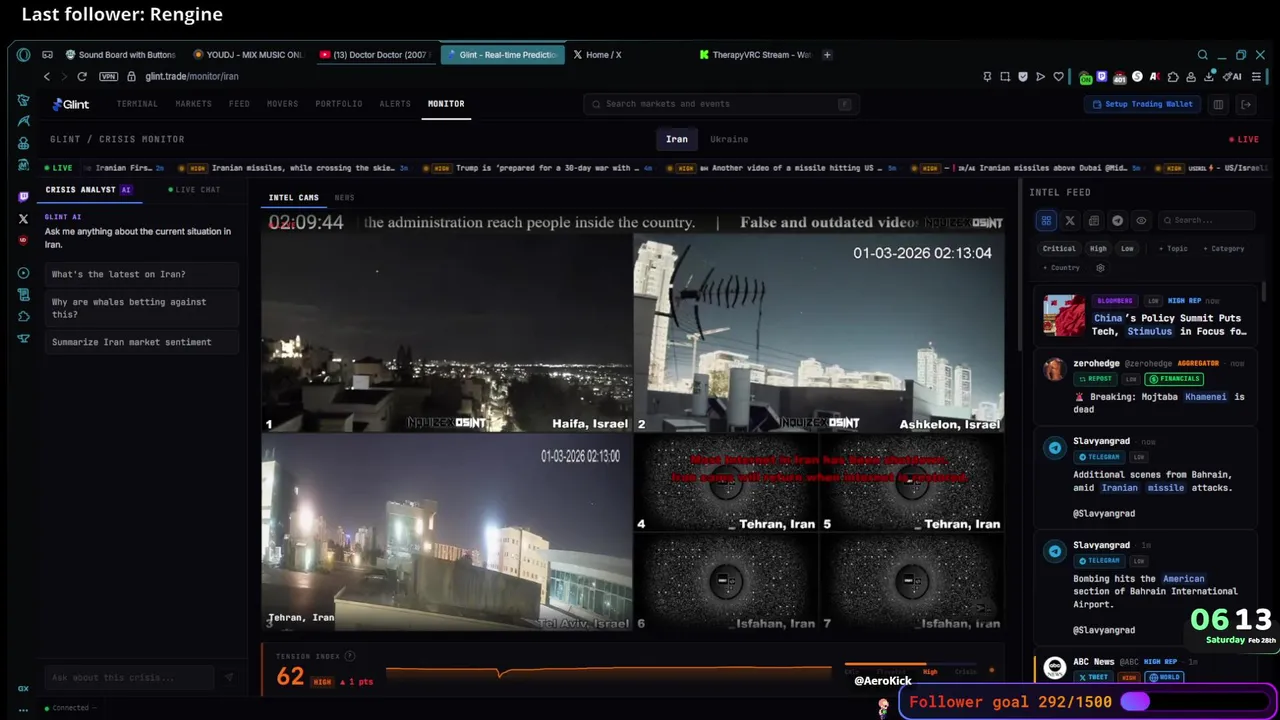Open the Country filter dropdown
Screen dimensions: 1280x720
pyautogui.click(x=1062, y=268)
